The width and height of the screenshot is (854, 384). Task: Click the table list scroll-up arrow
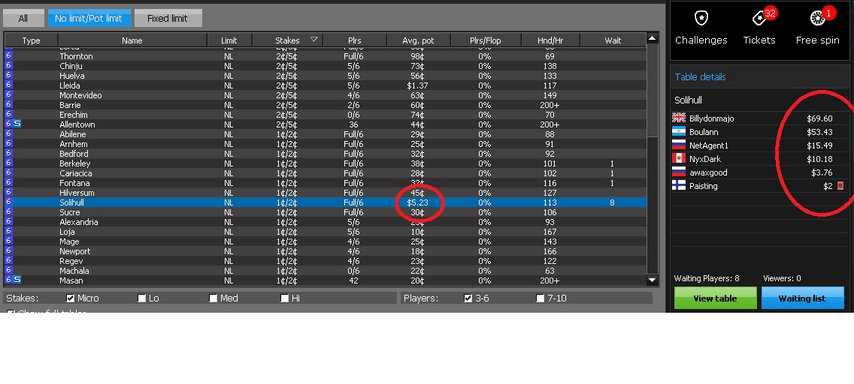(x=652, y=39)
